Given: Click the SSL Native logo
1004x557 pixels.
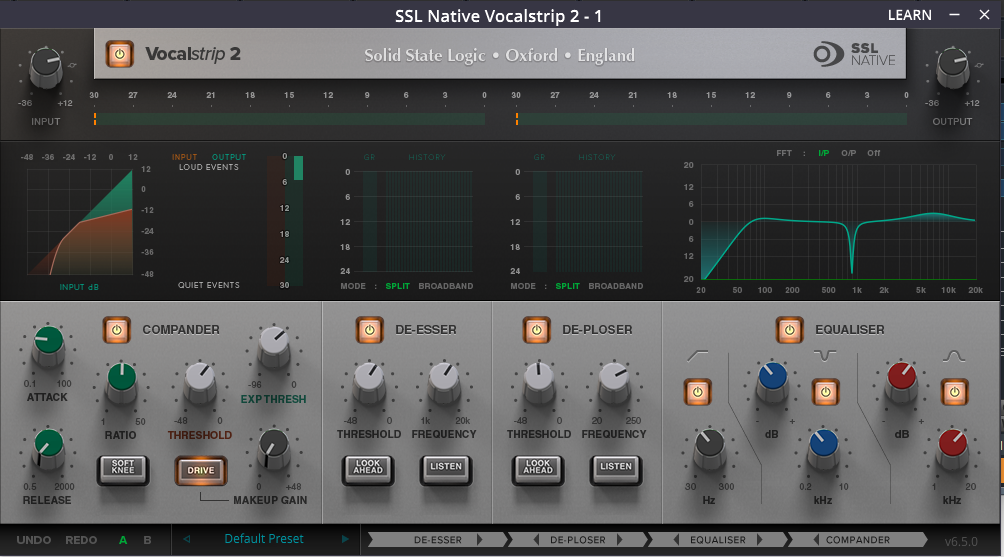Looking at the screenshot, I should [854, 54].
